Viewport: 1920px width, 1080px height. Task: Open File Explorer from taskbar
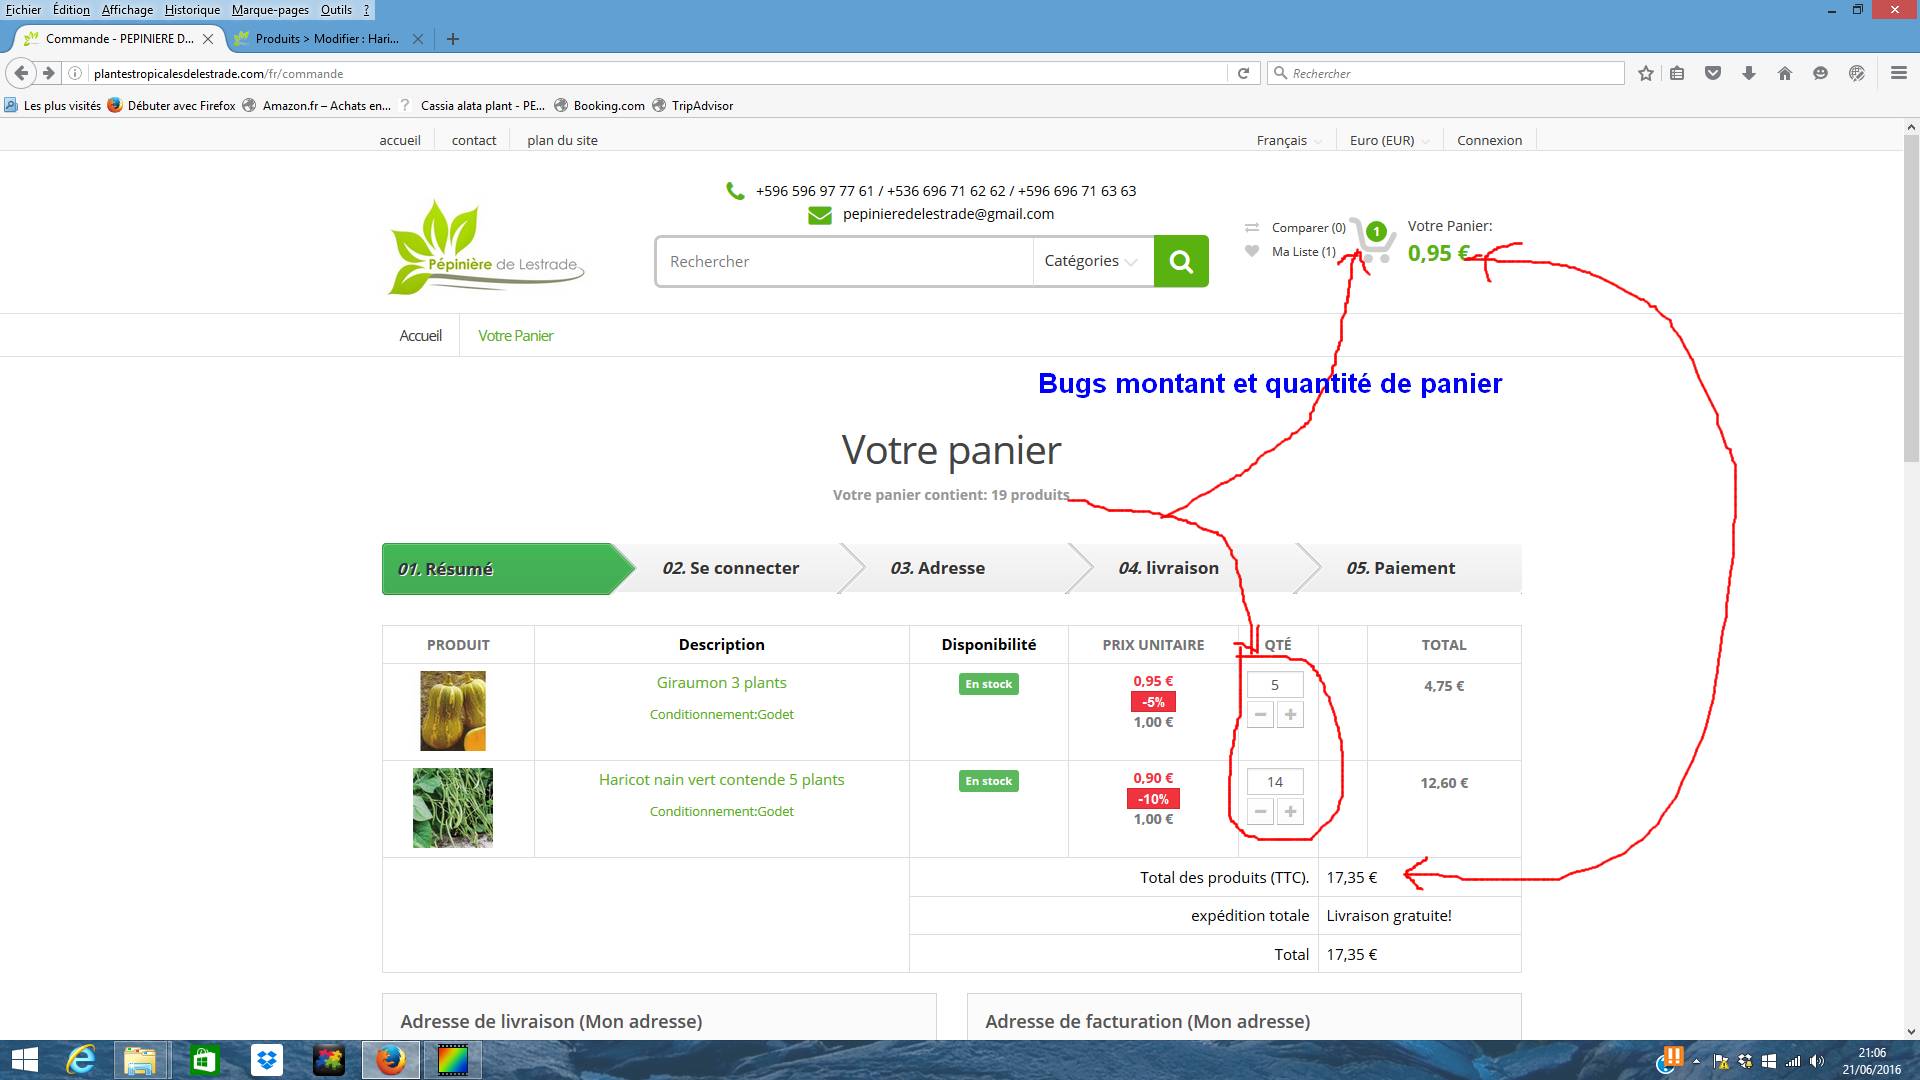[141, 1060]
